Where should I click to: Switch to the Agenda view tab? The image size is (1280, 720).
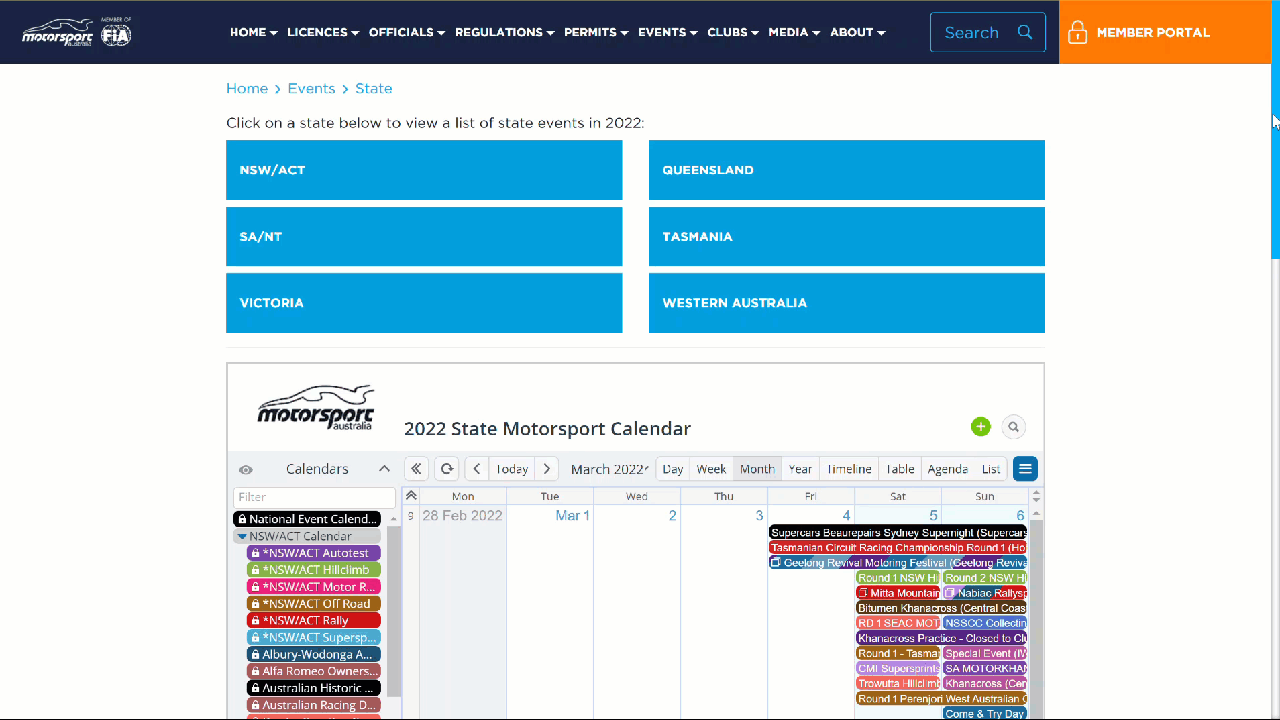[x=946, y=469]
